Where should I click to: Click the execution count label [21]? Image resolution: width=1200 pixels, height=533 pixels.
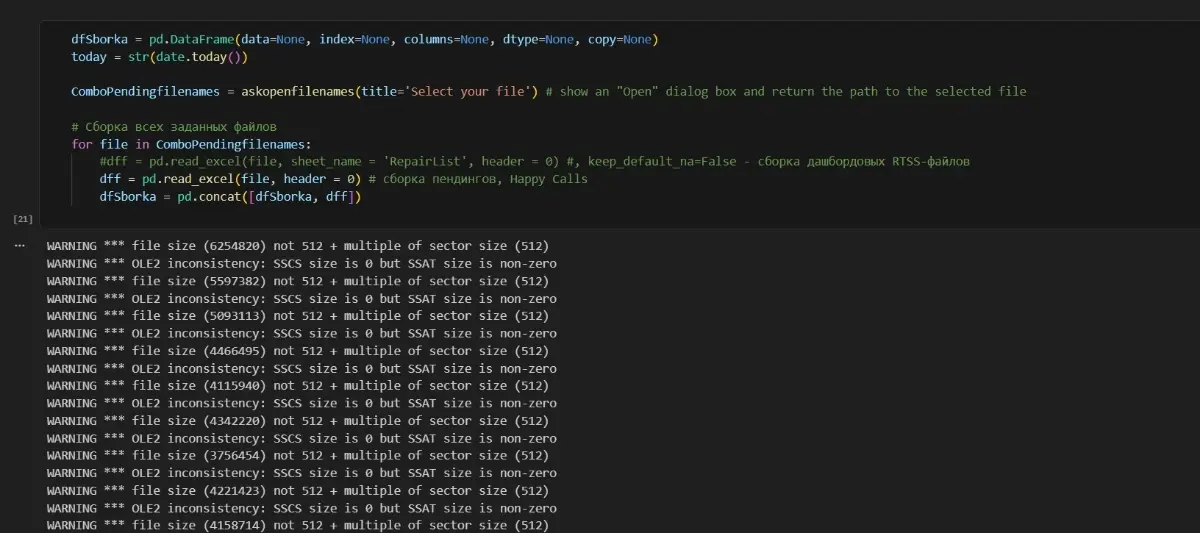23,218
